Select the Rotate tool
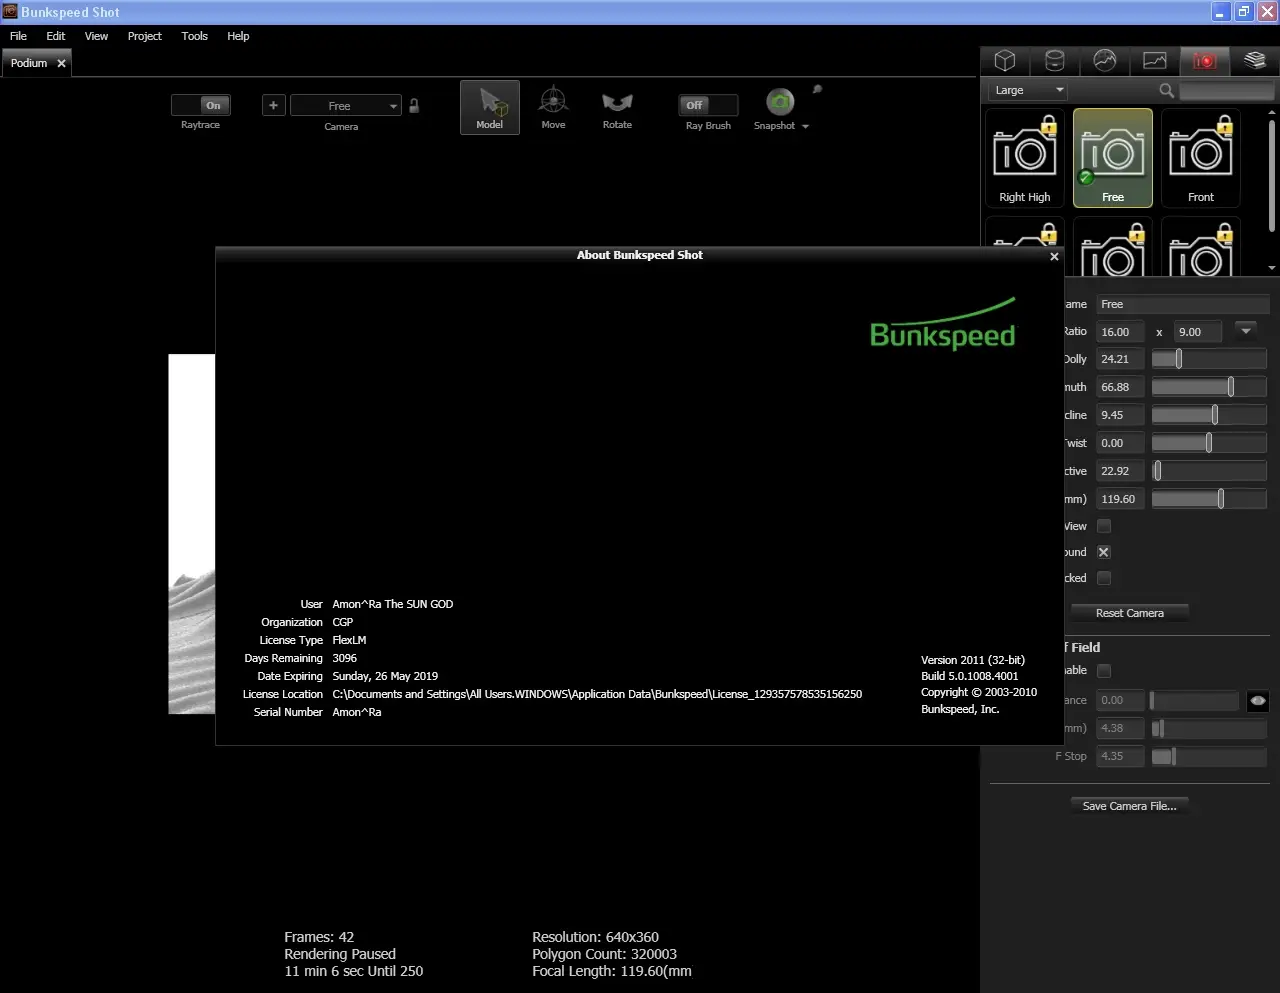 (617, 108)
